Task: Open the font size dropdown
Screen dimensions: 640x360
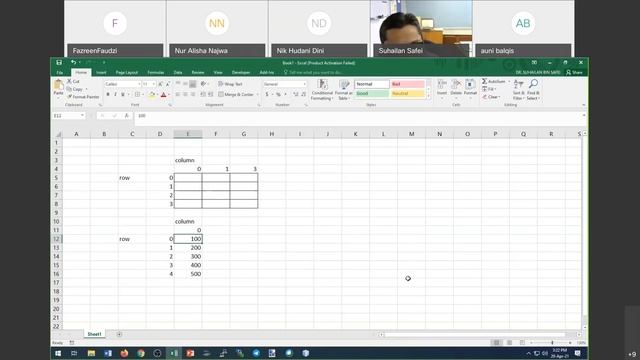Action: [153, 84]
